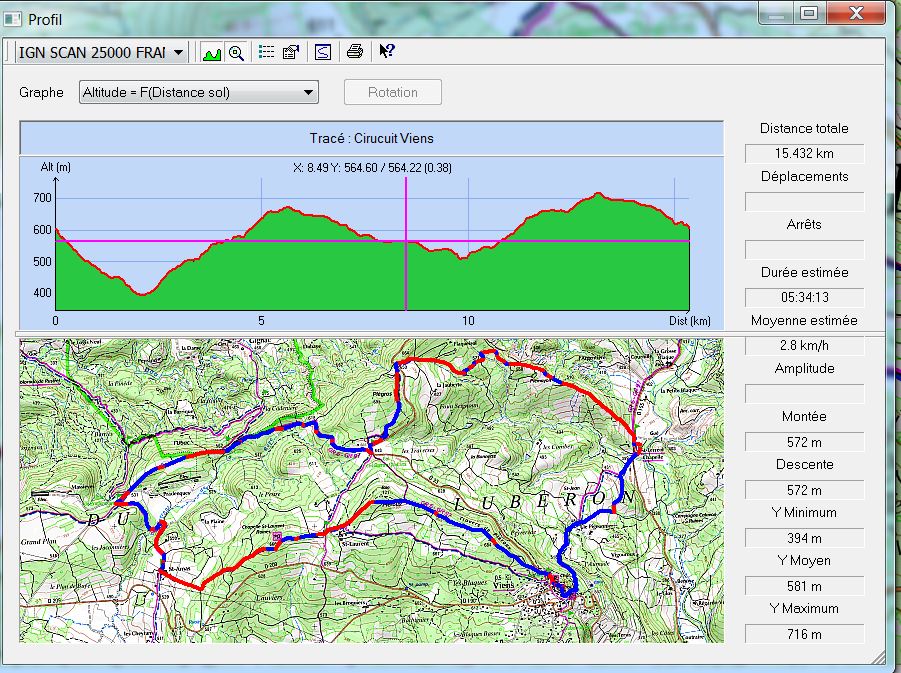The height and width of the screenshot is (673, 901).
Task: Open the IGN SCAN 25000 map dropdown
Action: (x=101, y=52)
